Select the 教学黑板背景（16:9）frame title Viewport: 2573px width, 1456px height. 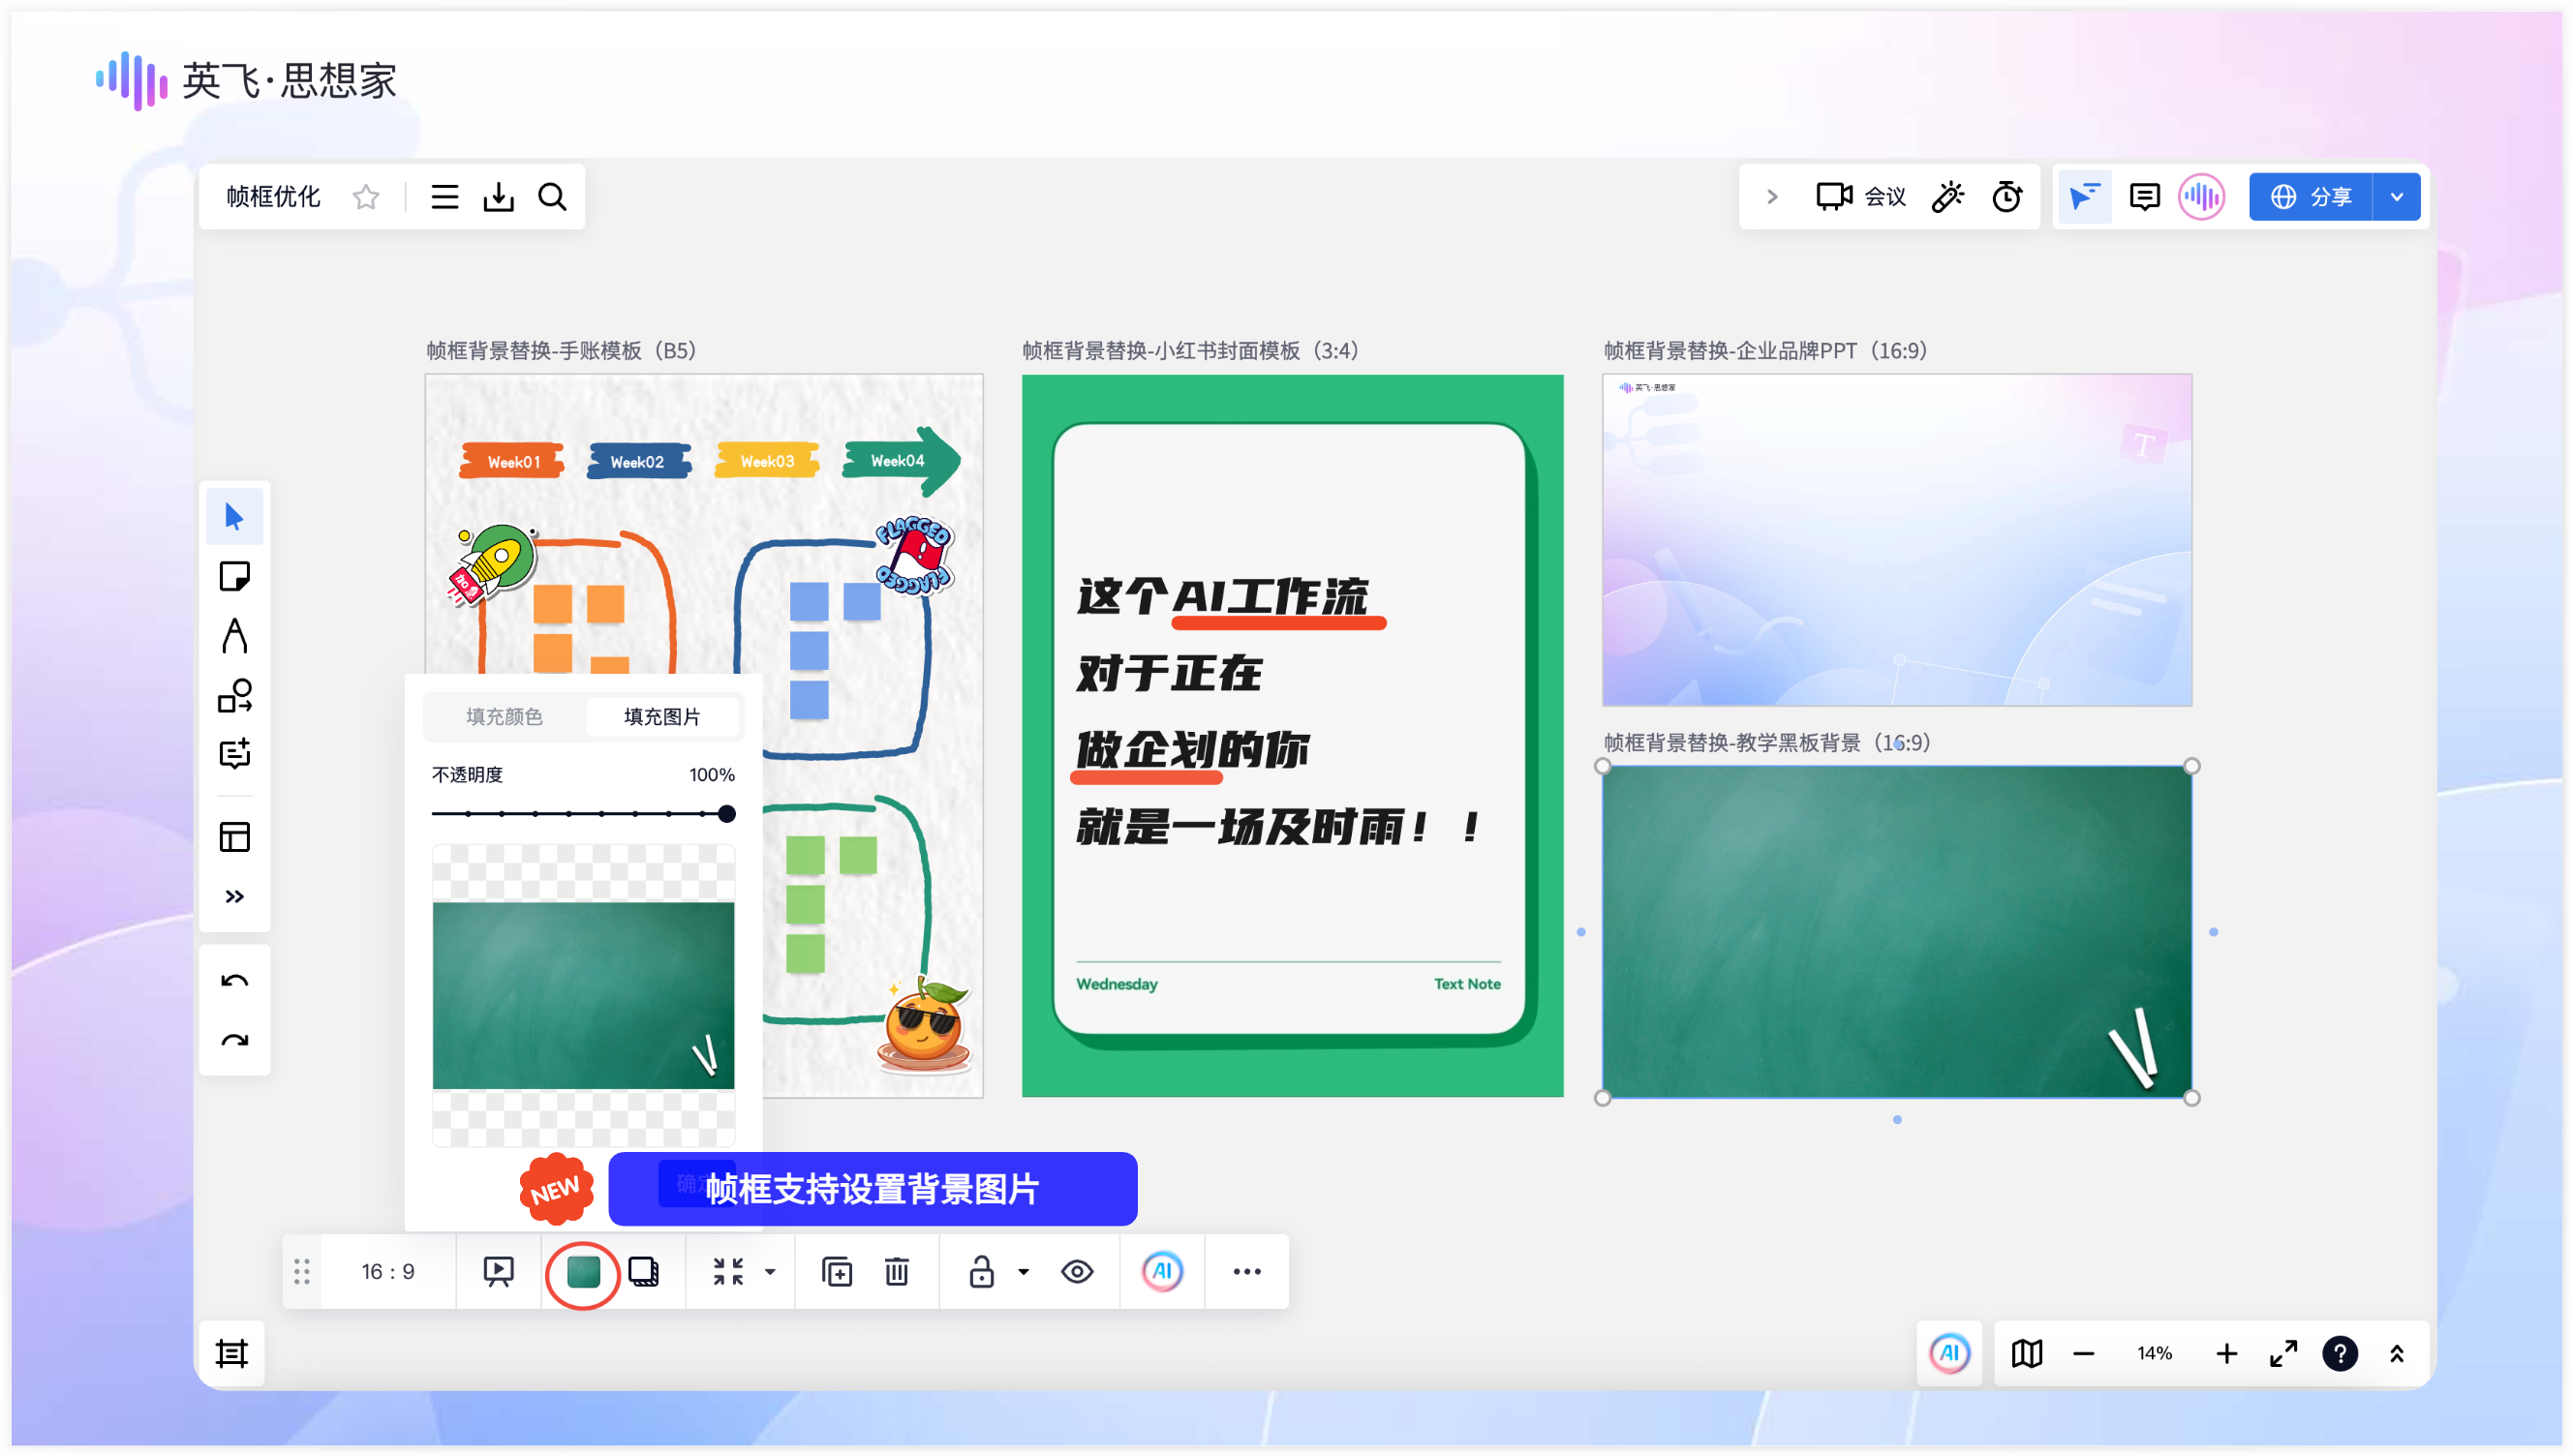(1767, 742)
